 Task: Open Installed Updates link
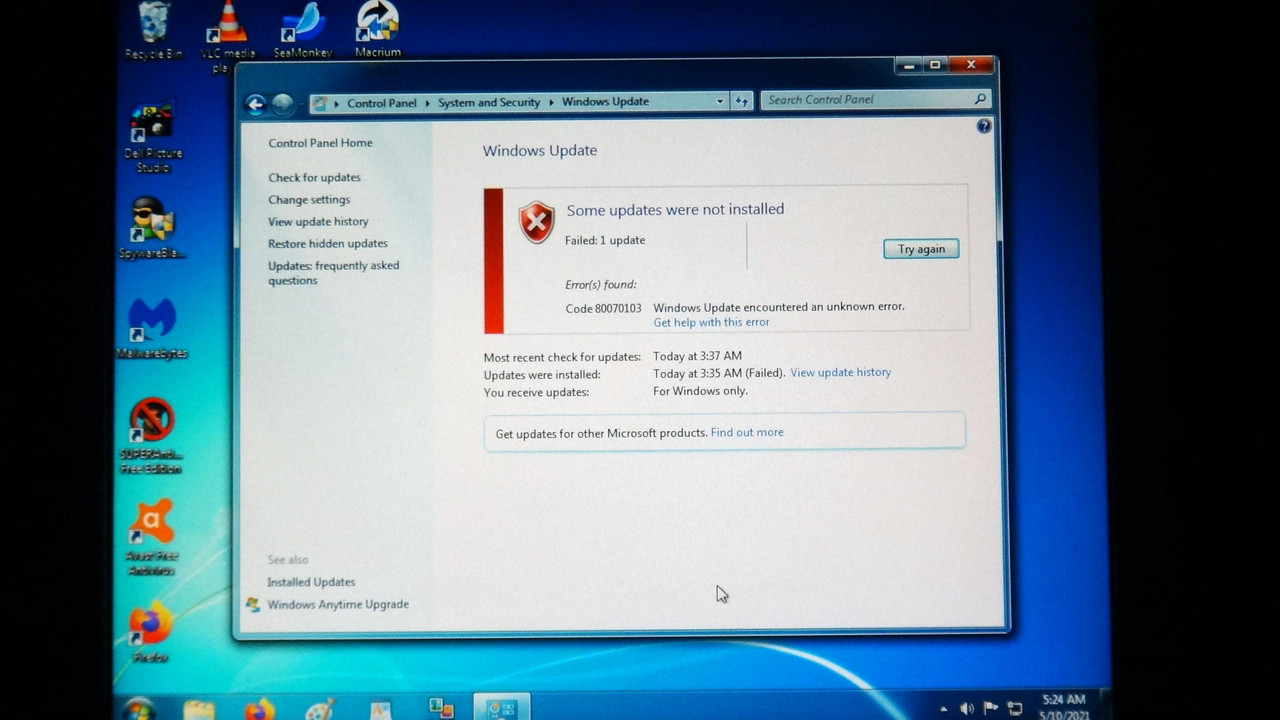pyautogui.click(x=311, y=582)
